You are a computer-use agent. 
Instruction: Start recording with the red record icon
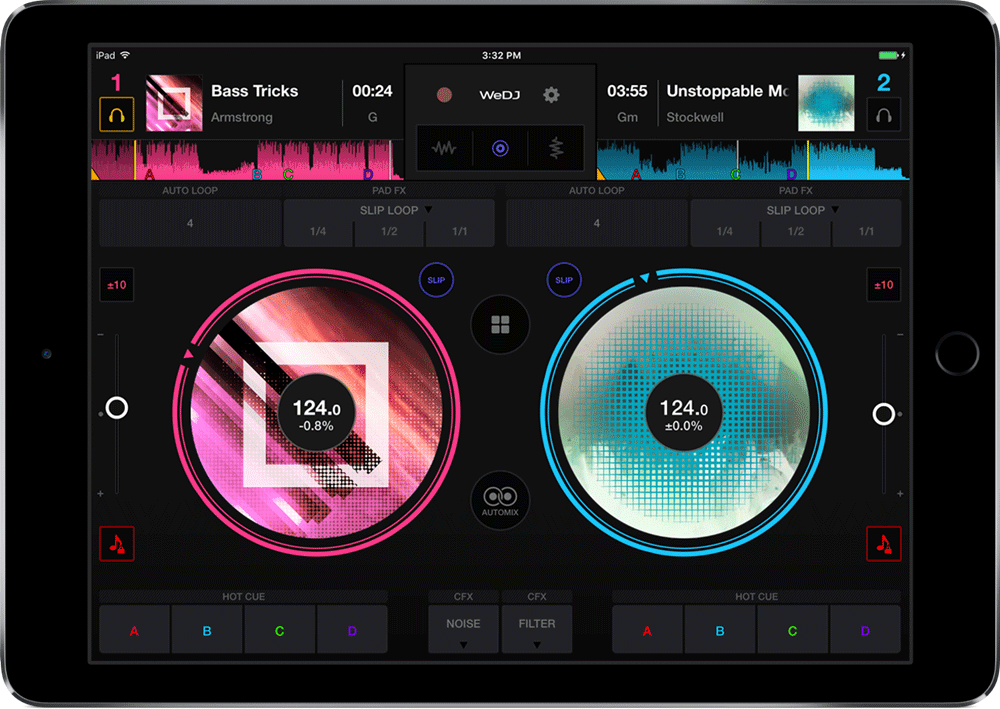coord(446,94)
